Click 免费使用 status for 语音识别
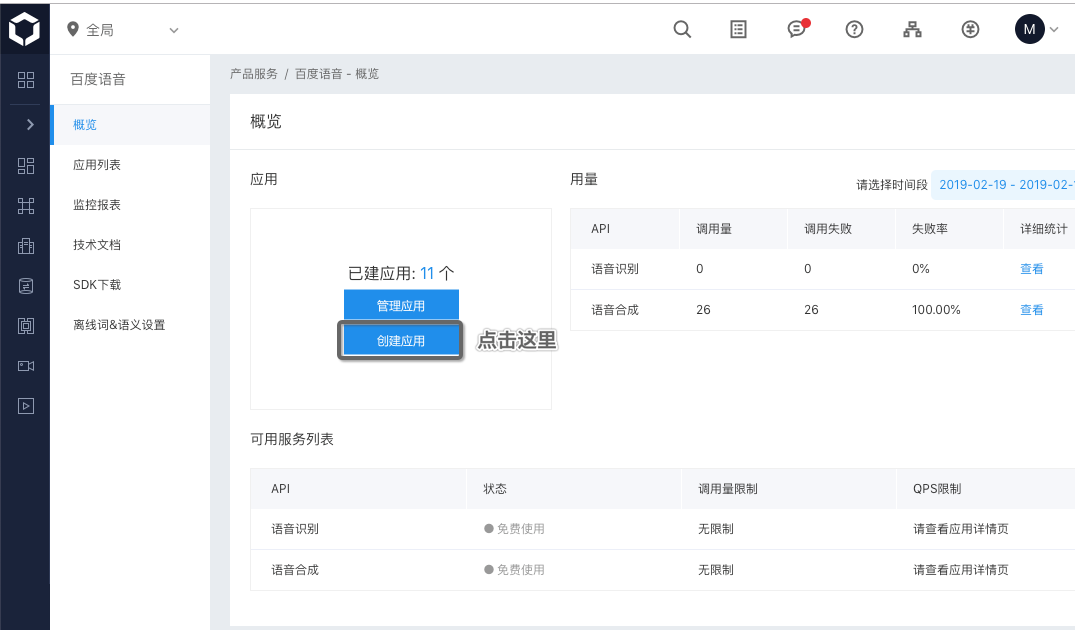This screenshot has height=630, width=1075. (514, 529)
